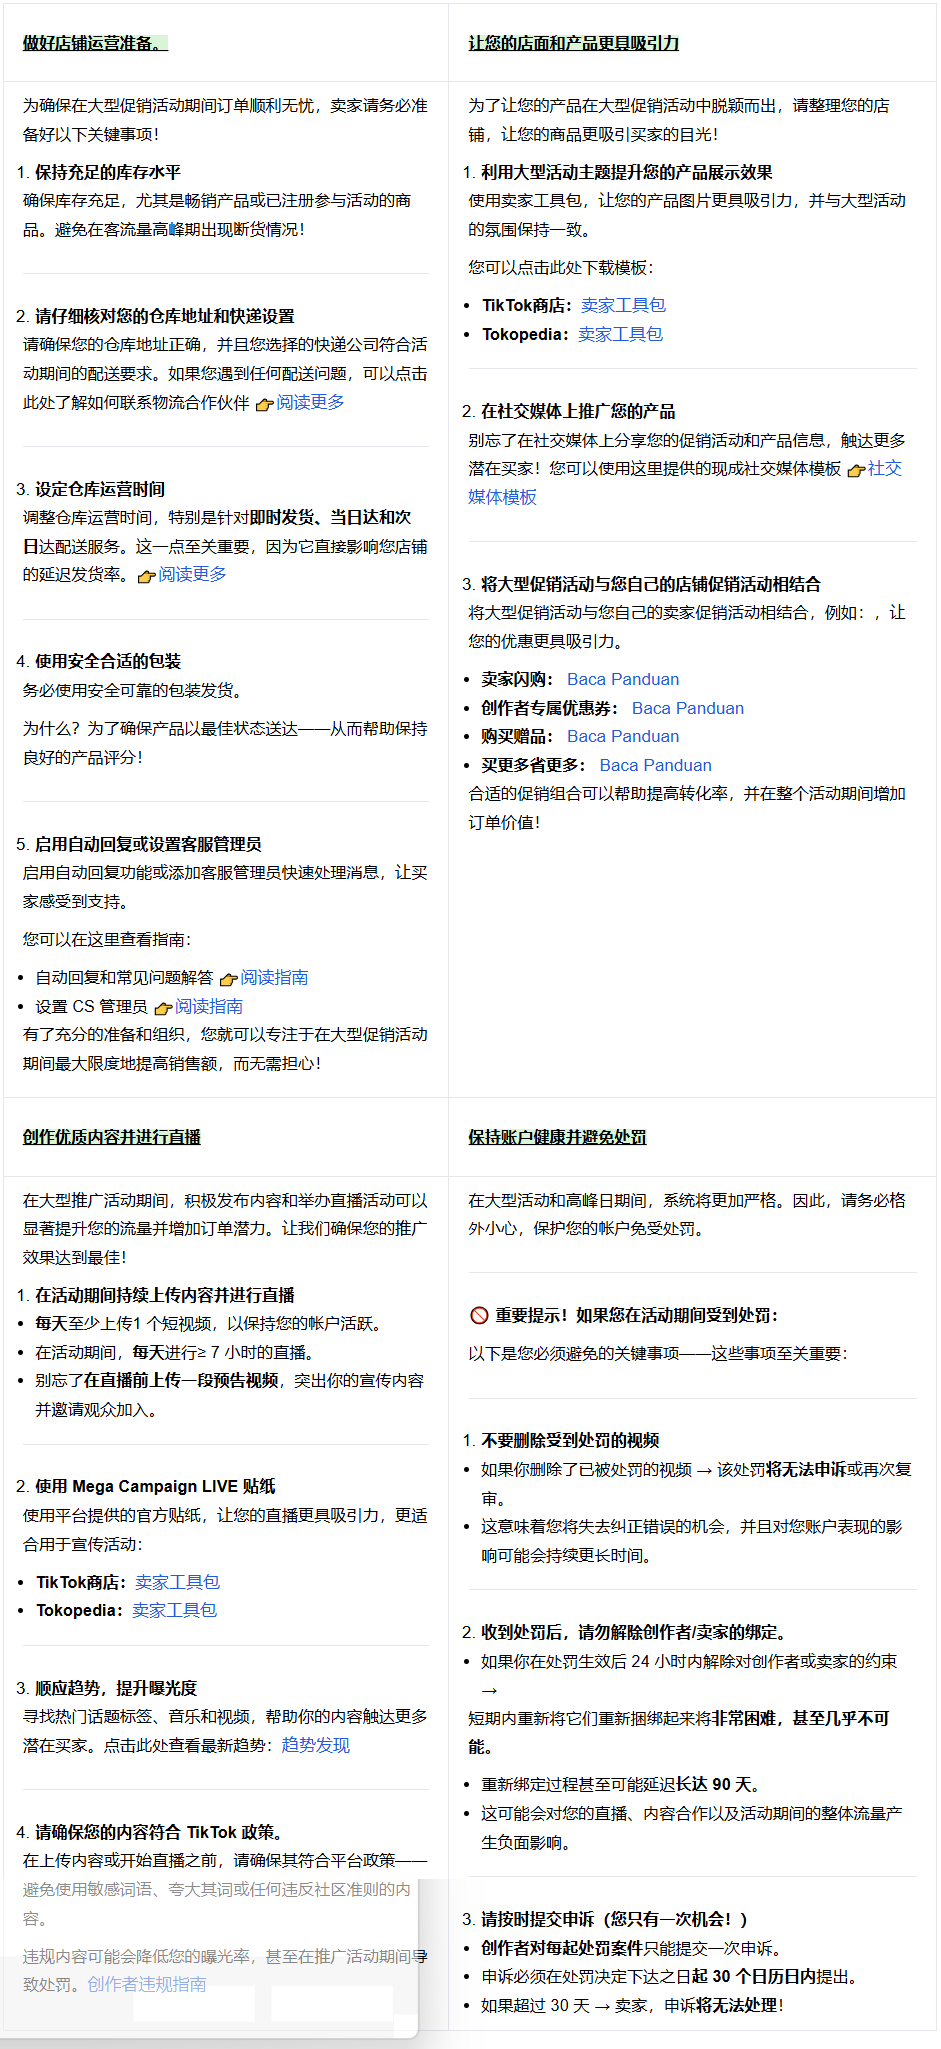941x2049 pixels.
Task: Open 阅读更多 link about warehouse operating hours
Action: tap(192, 574)
